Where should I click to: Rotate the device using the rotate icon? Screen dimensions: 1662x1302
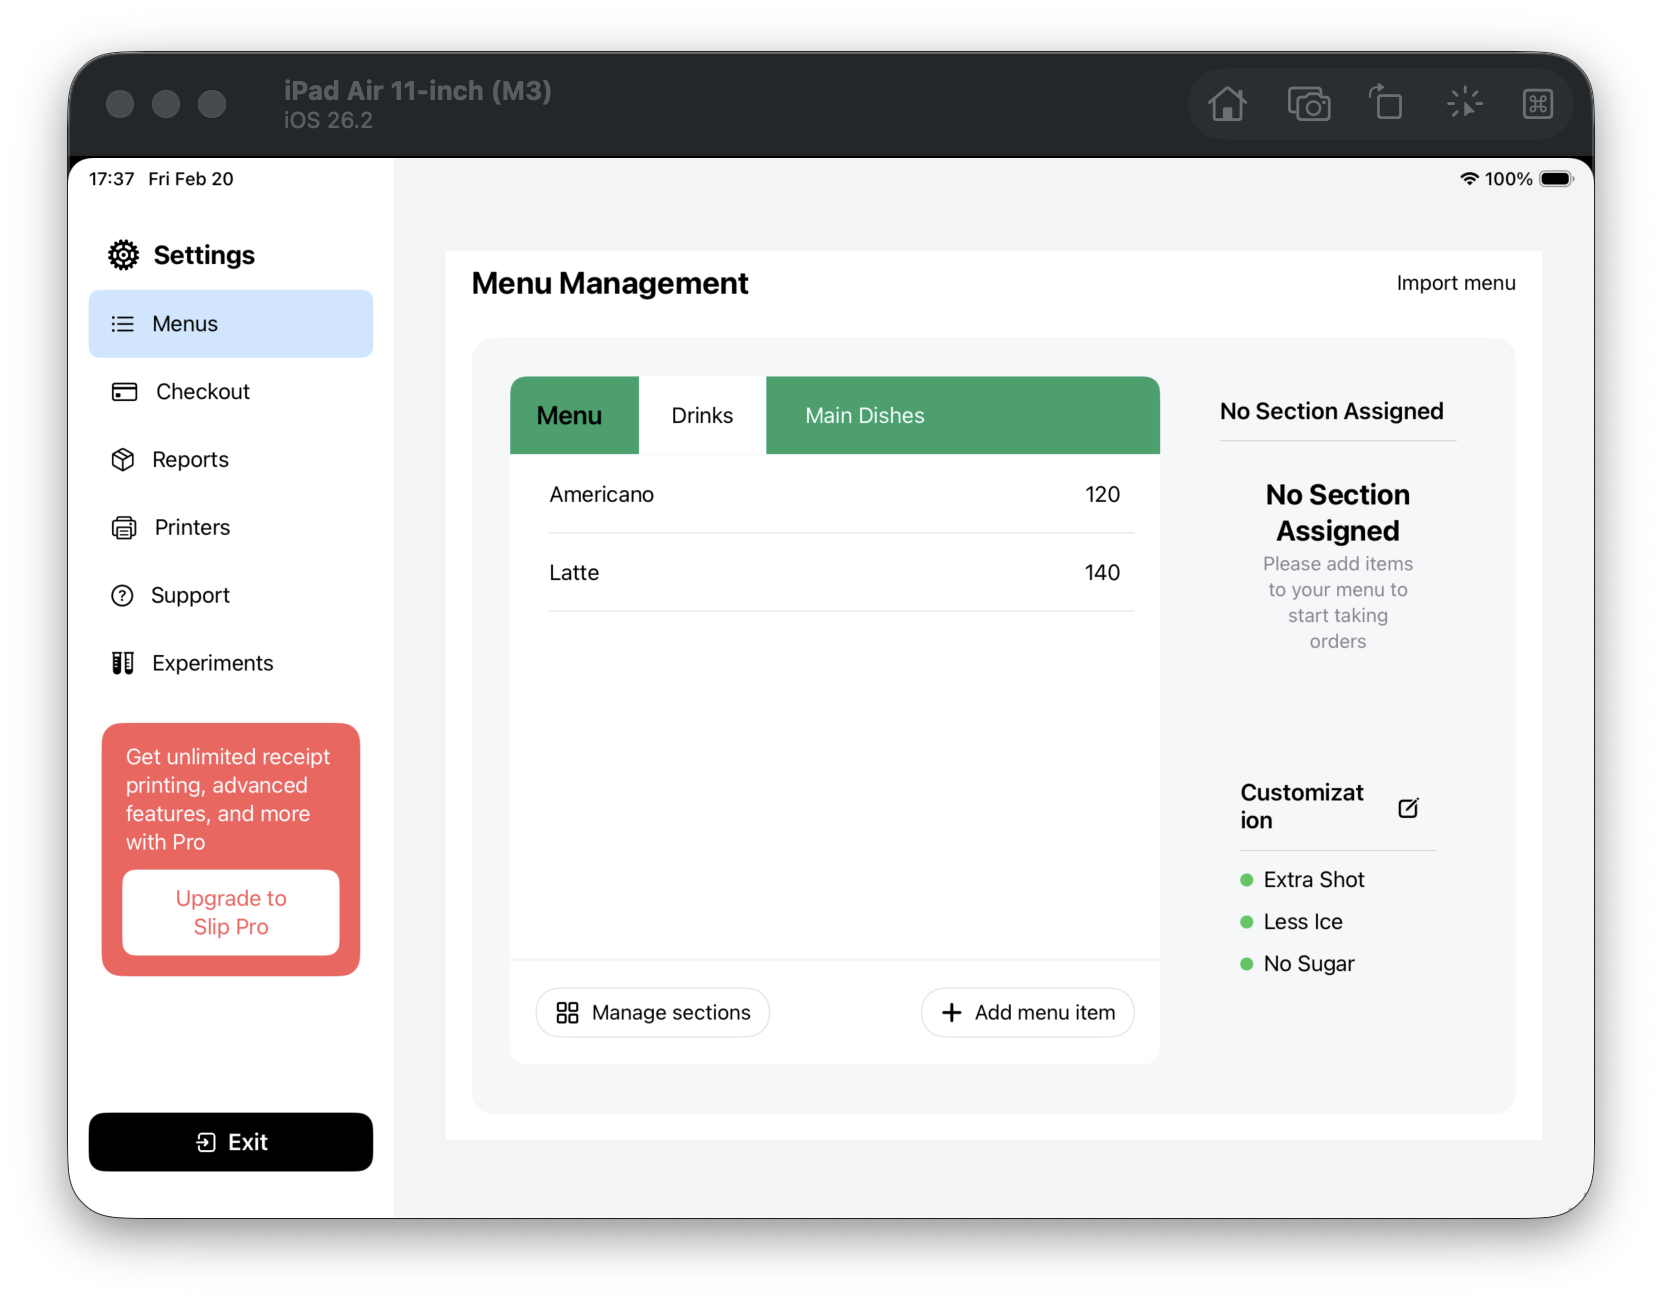(x=1386, y=104)
